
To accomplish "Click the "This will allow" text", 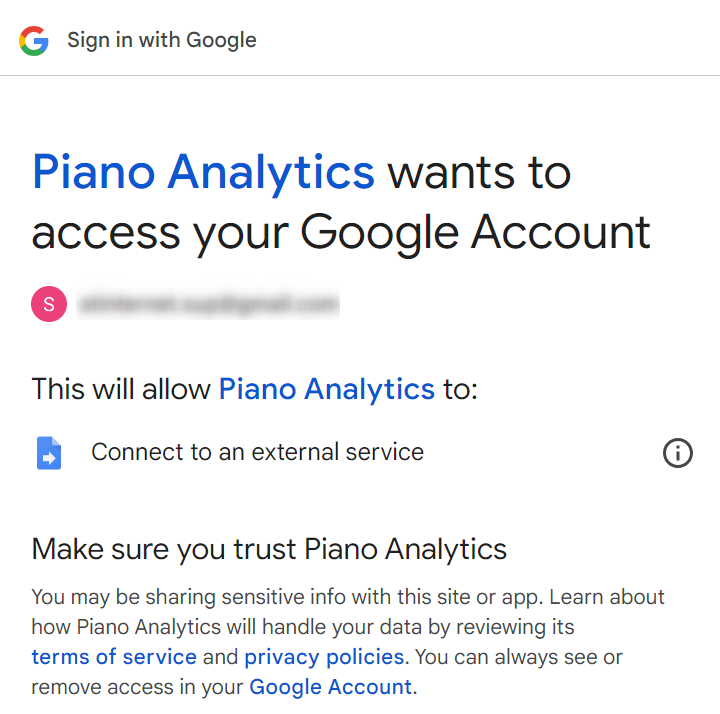I will tap(121, 388).
